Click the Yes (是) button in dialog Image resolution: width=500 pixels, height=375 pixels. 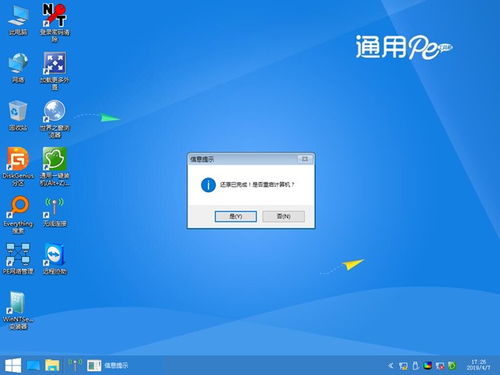(236, 216)
